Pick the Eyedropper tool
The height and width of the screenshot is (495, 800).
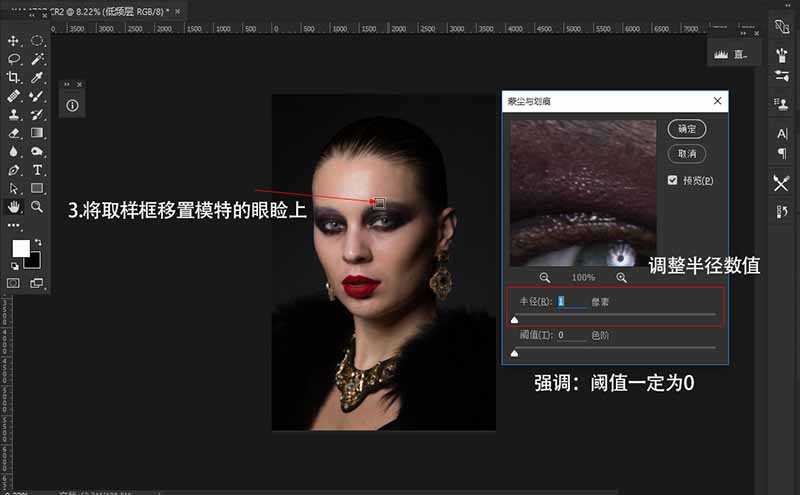pos(37,77)
